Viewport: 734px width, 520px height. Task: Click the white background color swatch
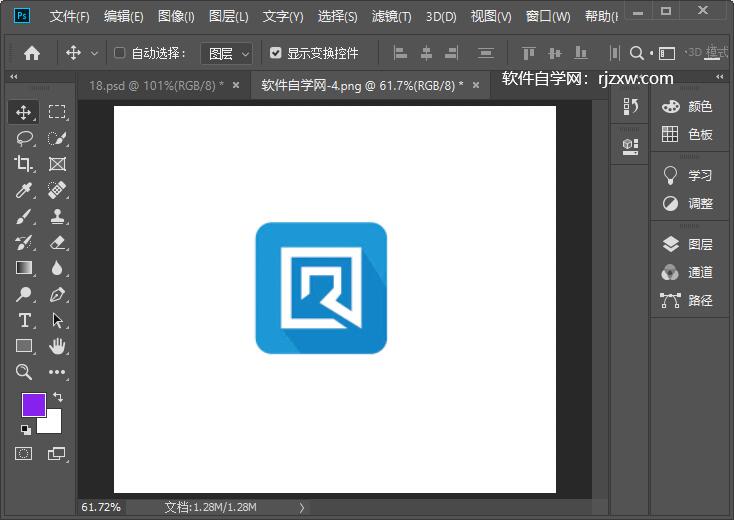click(52, 424)
